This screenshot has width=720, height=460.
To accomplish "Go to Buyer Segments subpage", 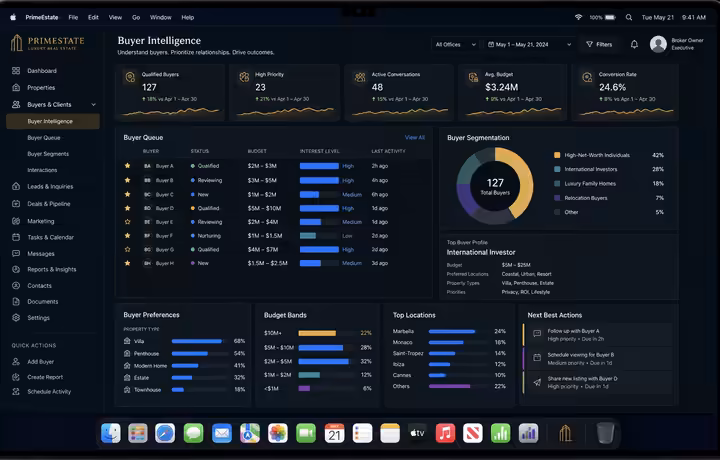I will [x=48, y=154].
